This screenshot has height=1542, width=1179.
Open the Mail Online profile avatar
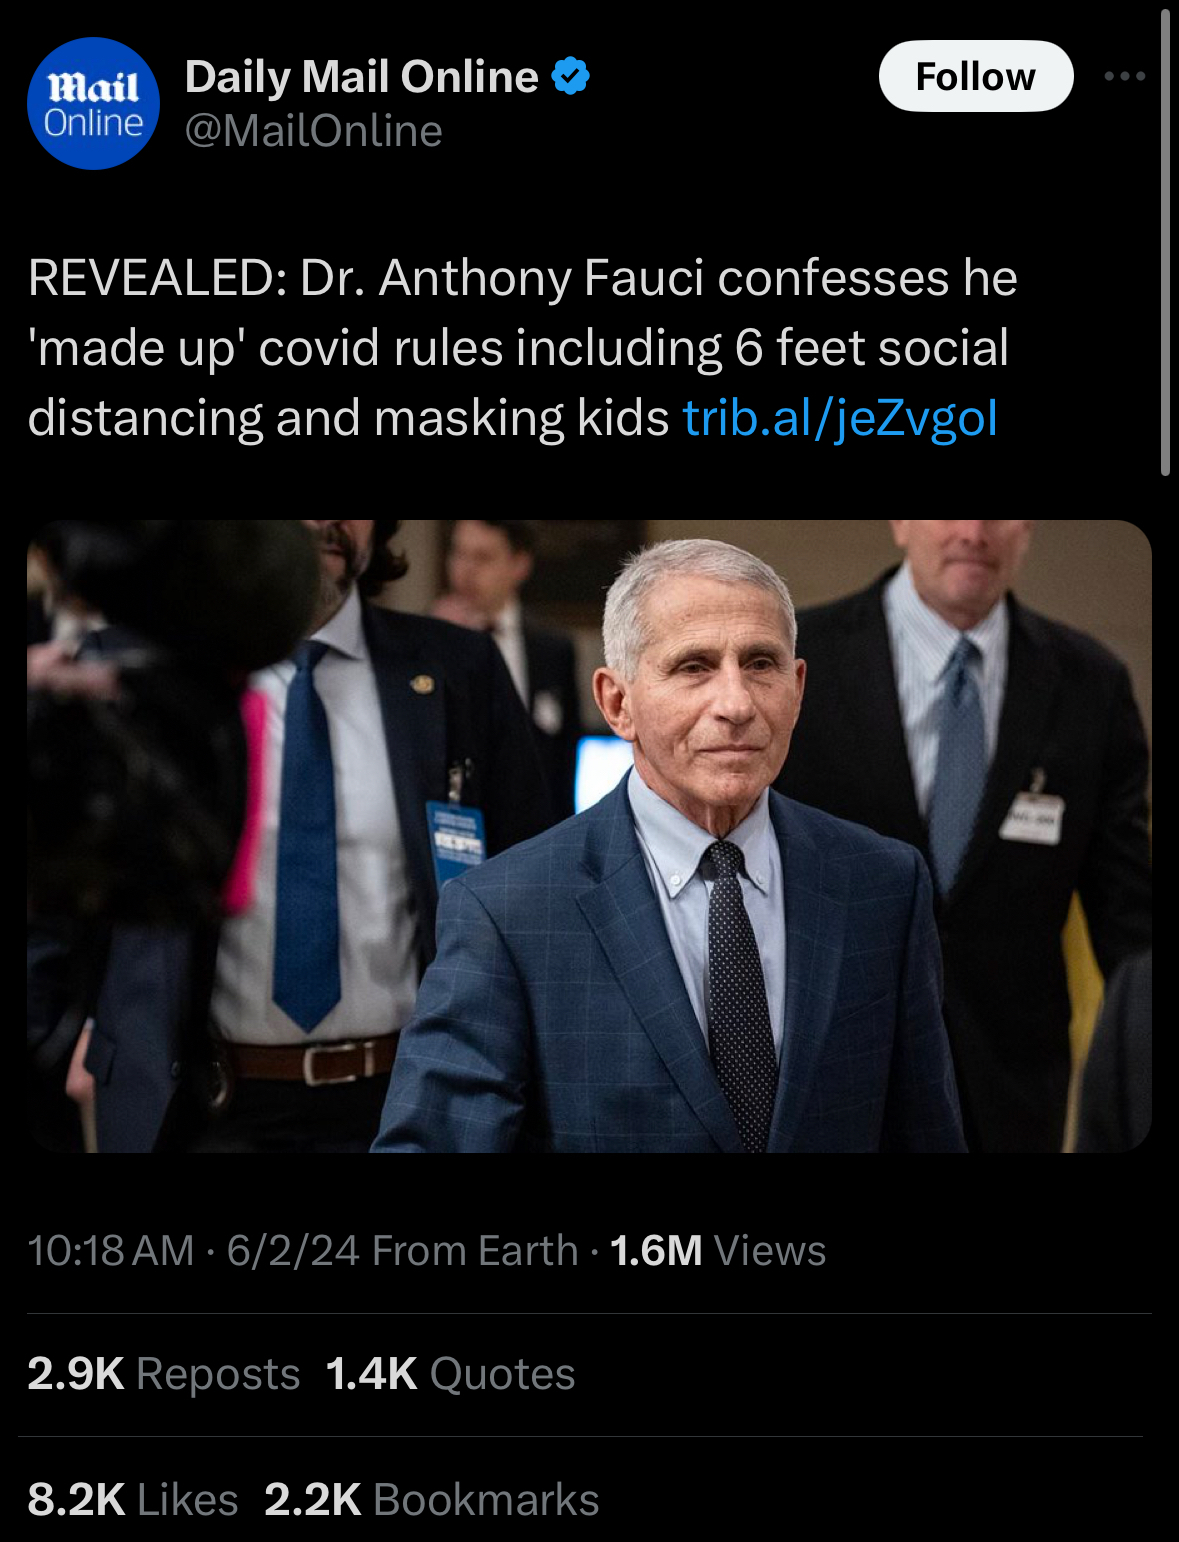pyautogui.click(x=93, y=104)
